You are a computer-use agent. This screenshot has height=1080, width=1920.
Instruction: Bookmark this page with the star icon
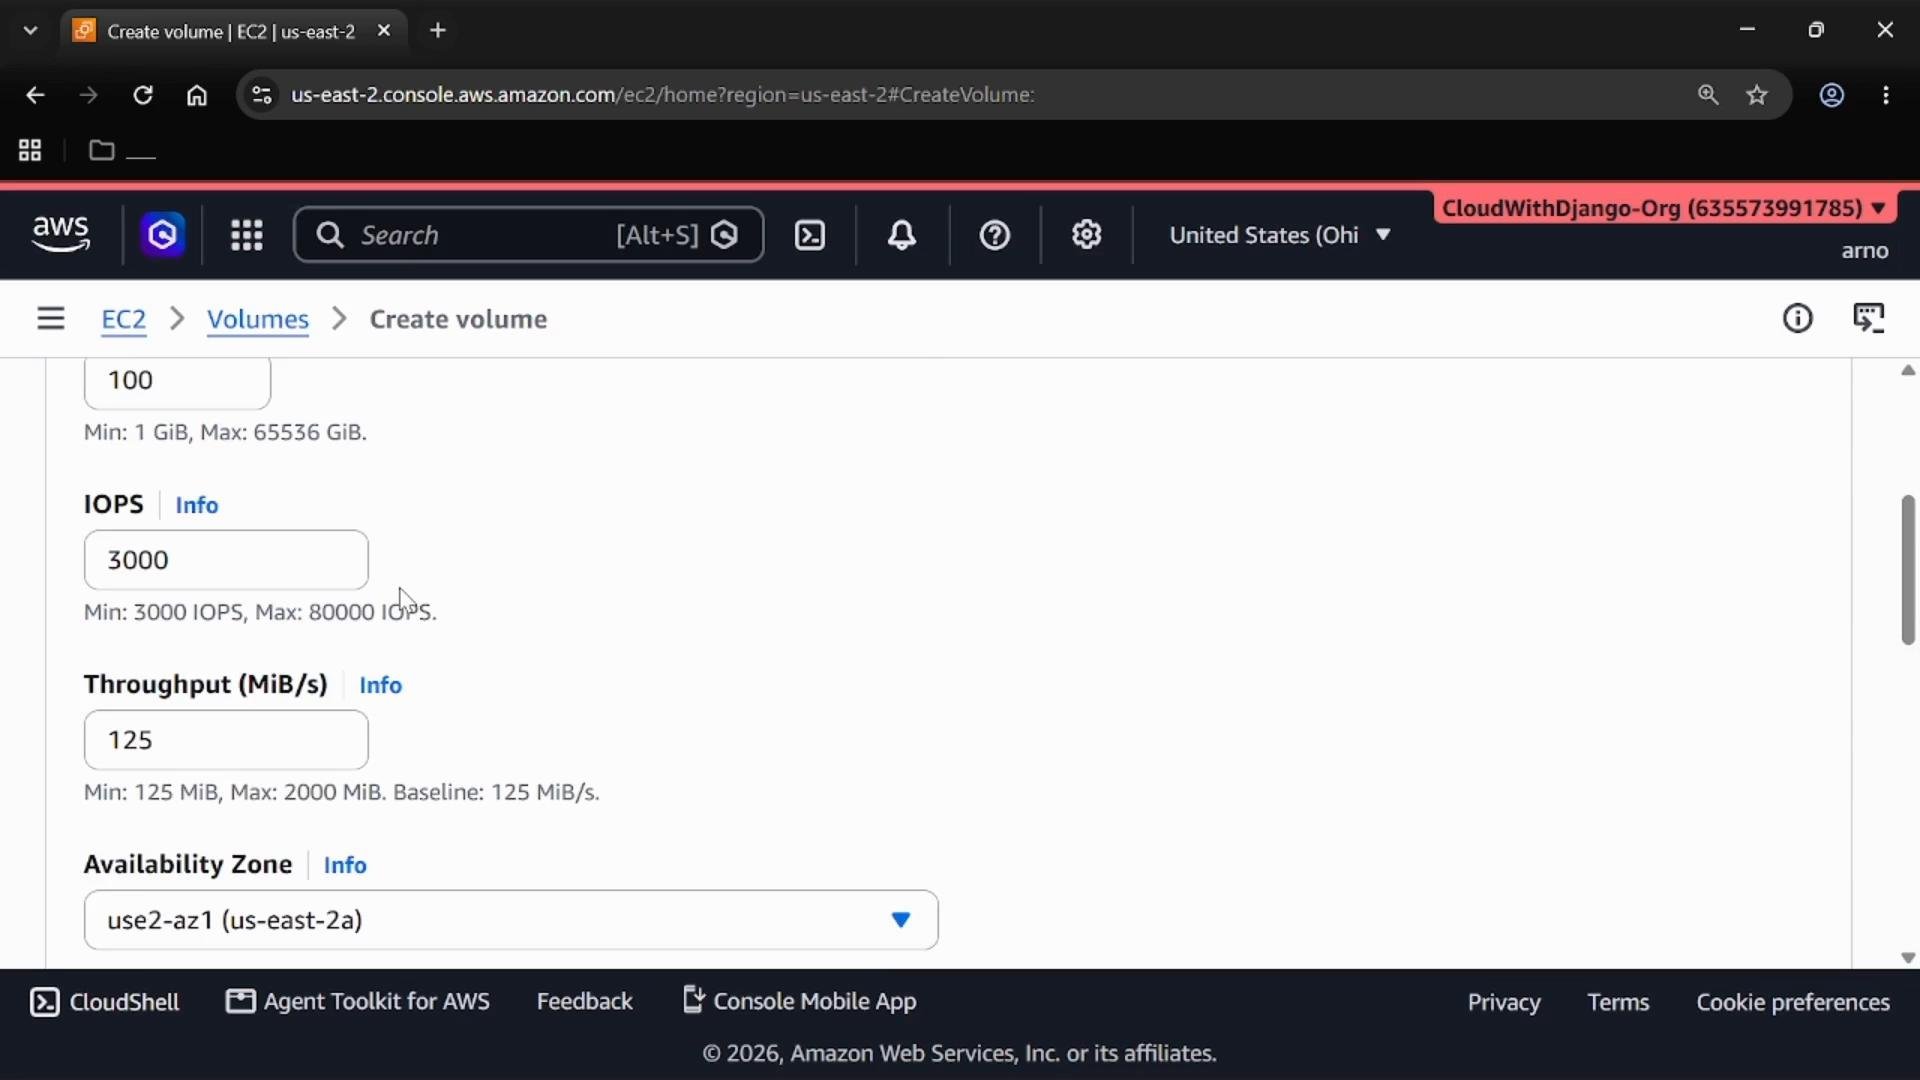[1757, 95]
